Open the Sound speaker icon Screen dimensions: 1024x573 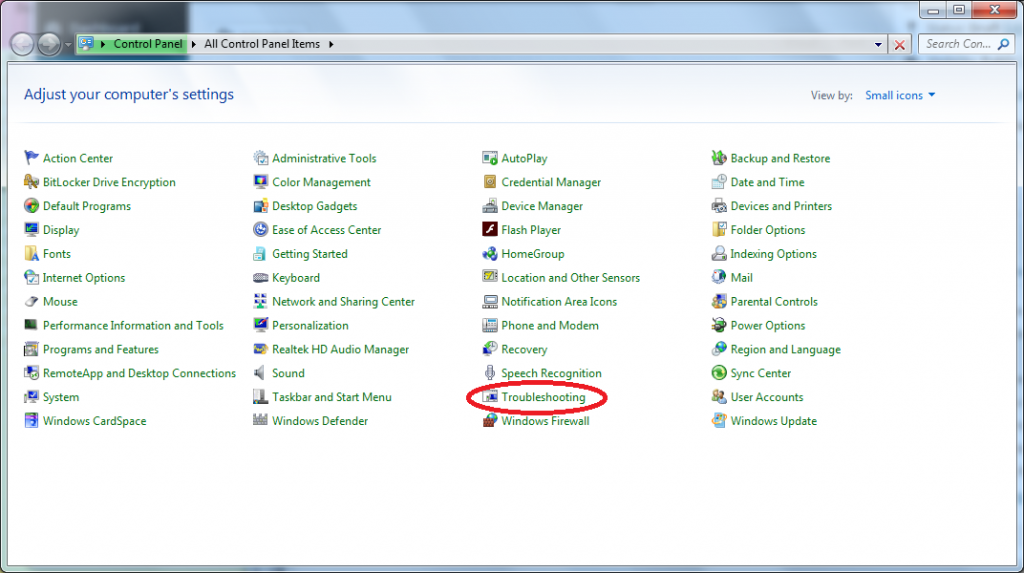(261, 373)
